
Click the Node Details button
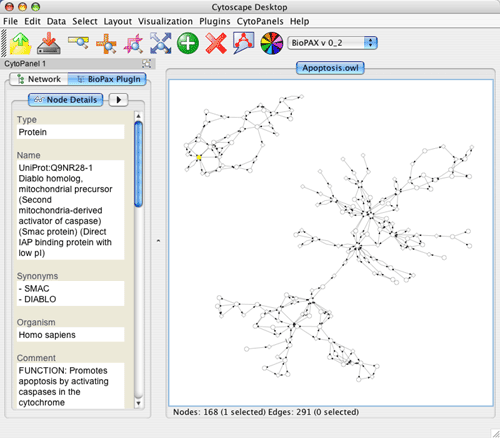[66, 100]
